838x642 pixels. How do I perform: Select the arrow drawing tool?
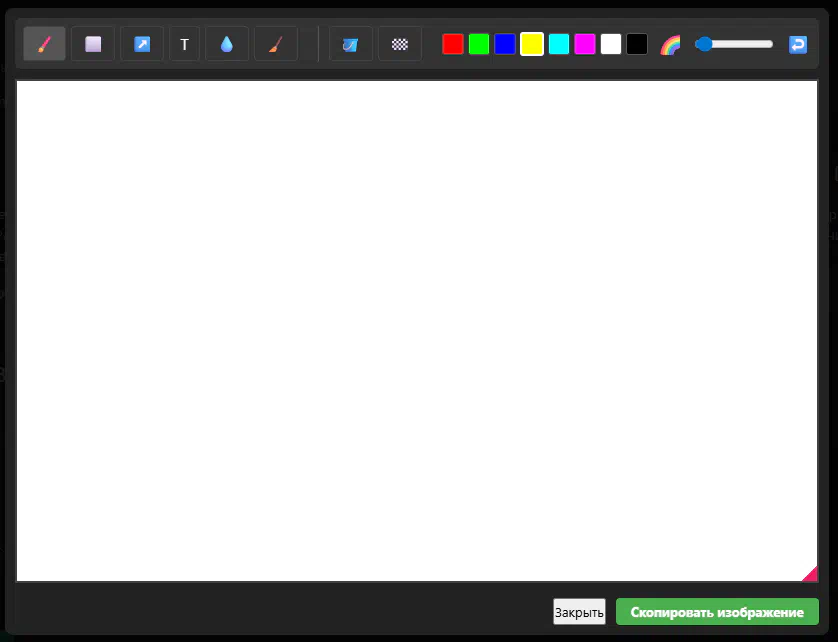click(x=142, y=44)
